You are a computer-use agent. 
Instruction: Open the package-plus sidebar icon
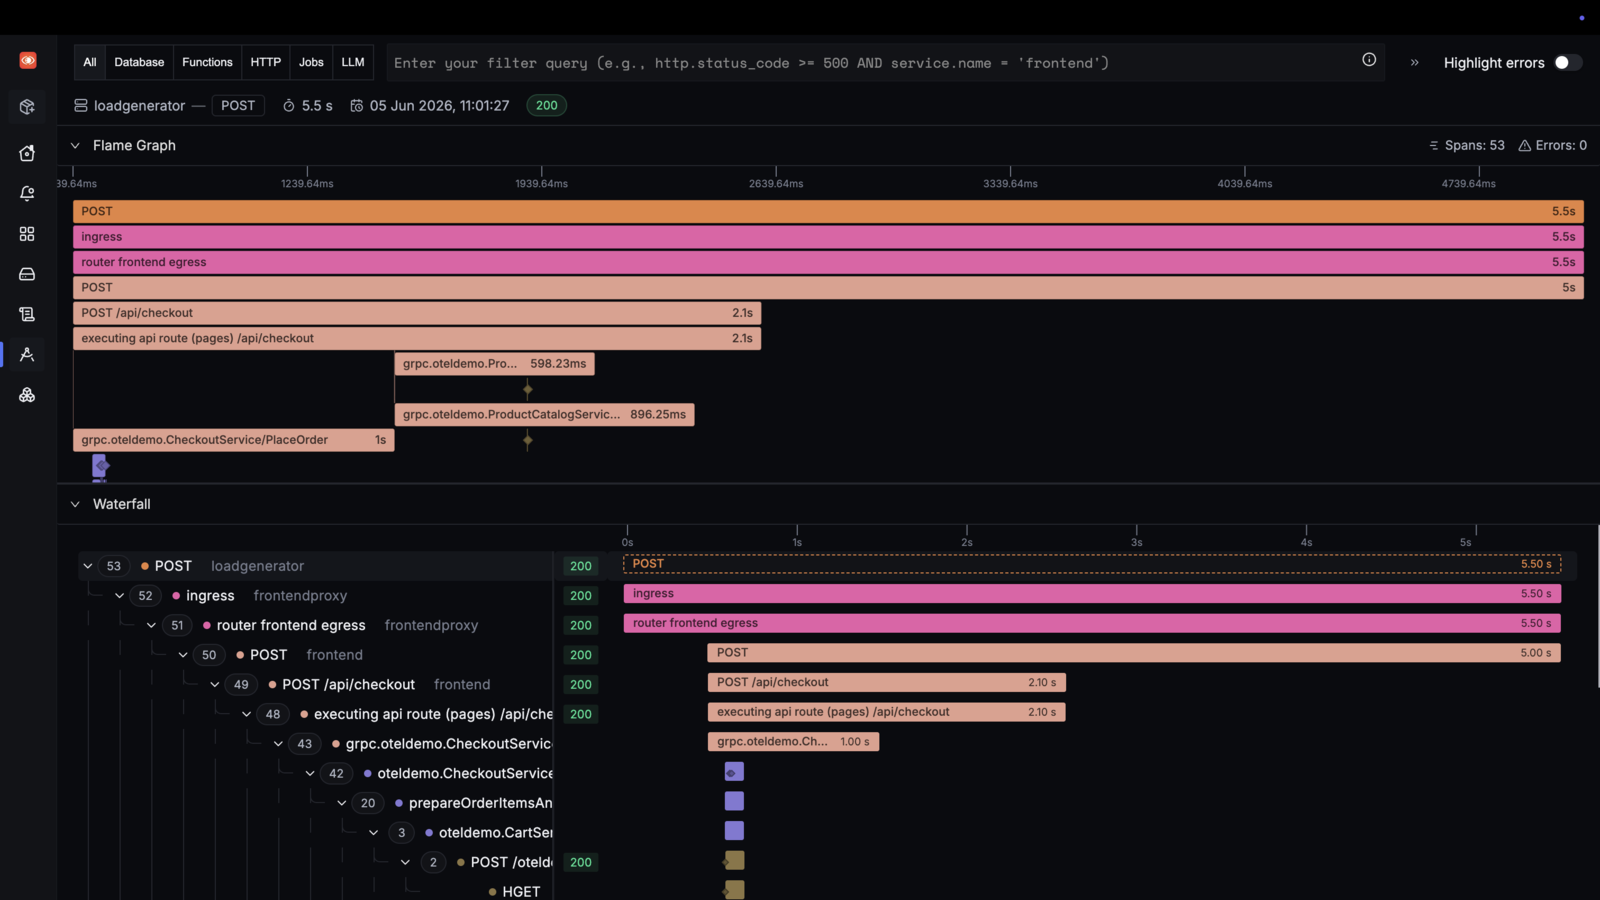point(27,107)
